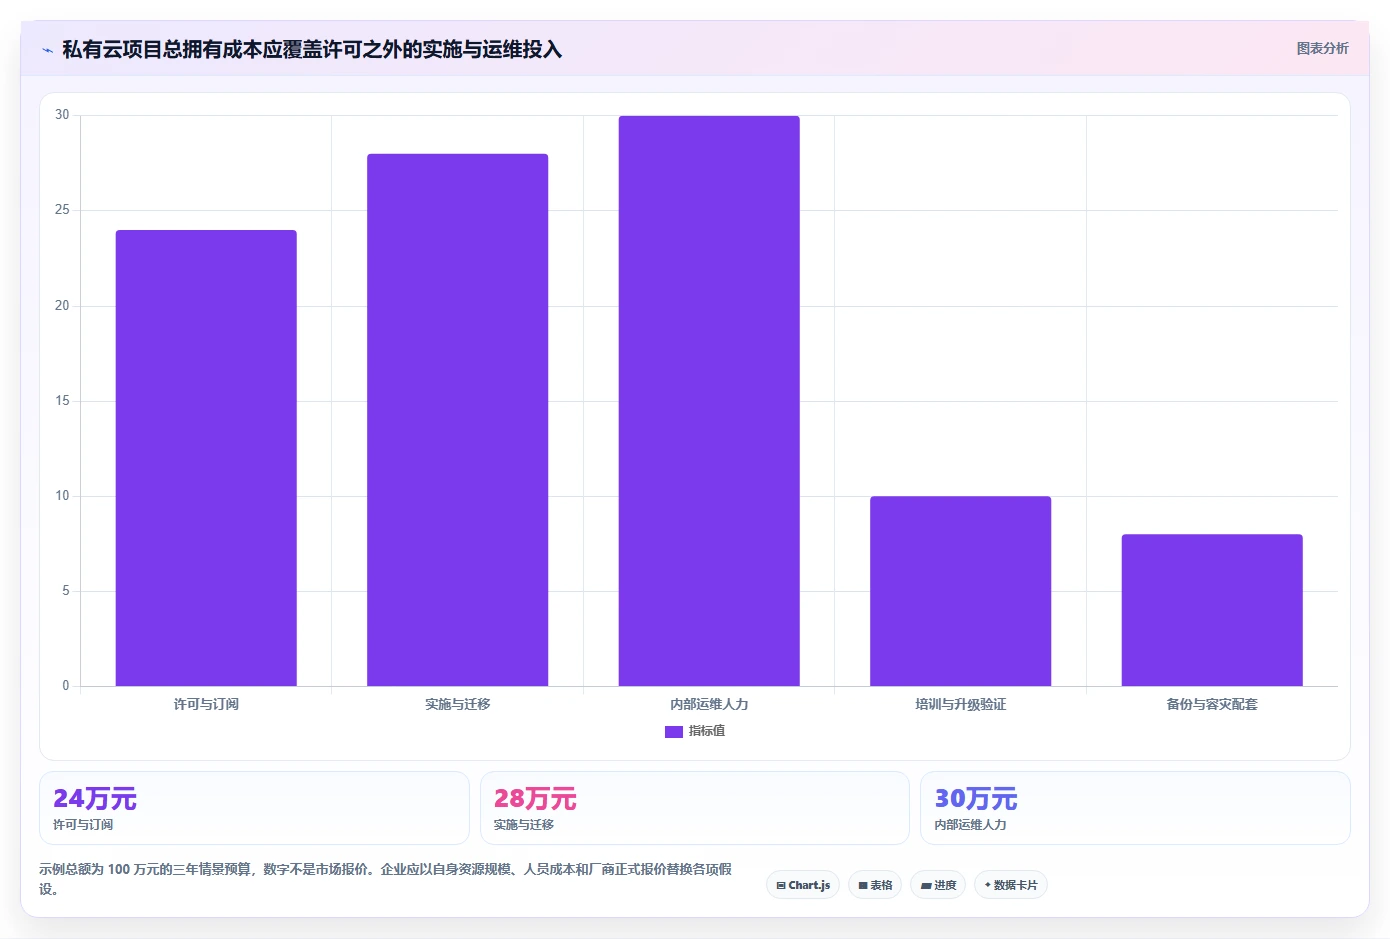Click the y-axis label 15
This screenshot has width=1390, height=939.
tap(62, 401)
